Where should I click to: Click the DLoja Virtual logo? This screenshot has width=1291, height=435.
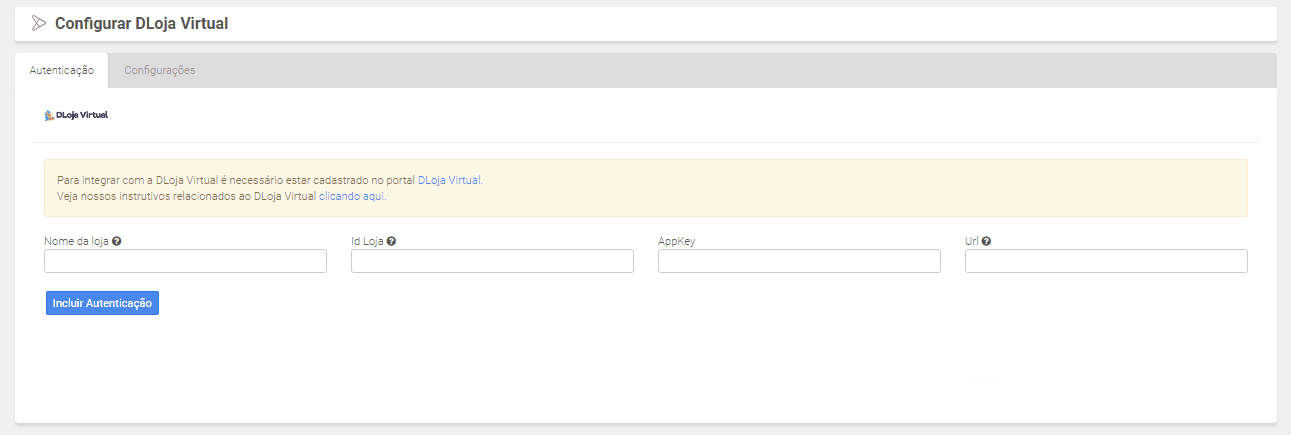pos(76,115)
